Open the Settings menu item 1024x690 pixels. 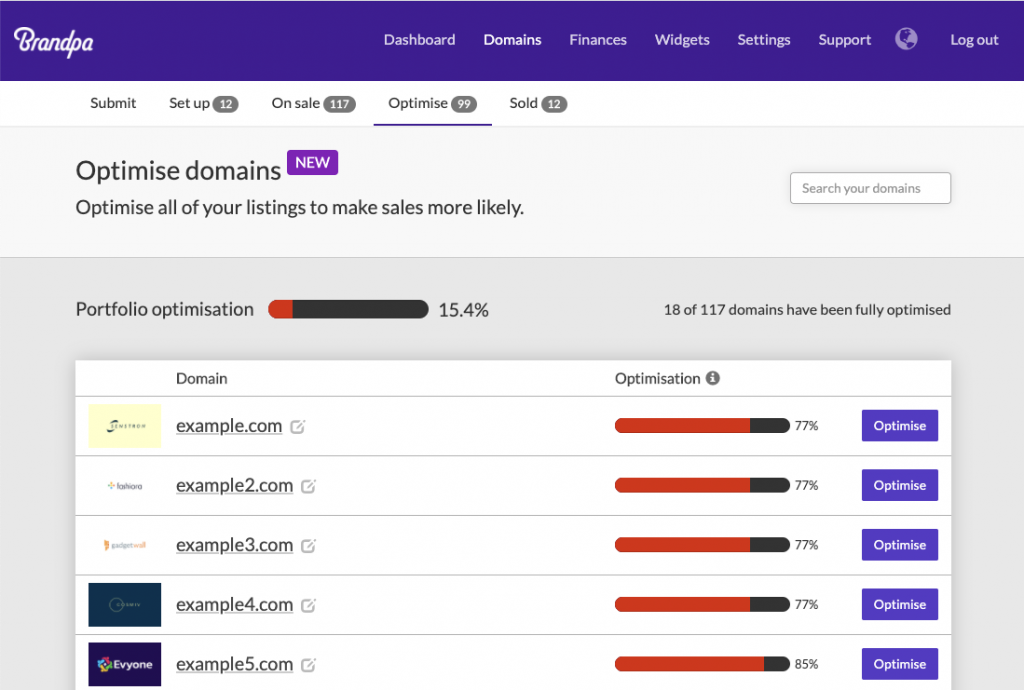click(763, 40)
